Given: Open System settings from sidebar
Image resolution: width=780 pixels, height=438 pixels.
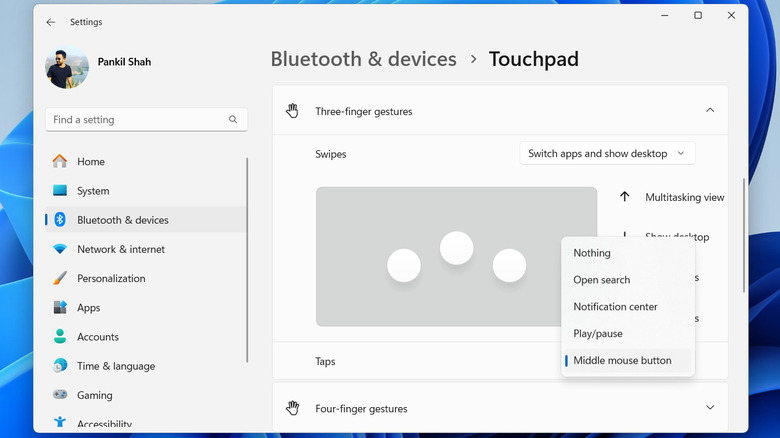Looking at the screenshot, I should point(93,191).
